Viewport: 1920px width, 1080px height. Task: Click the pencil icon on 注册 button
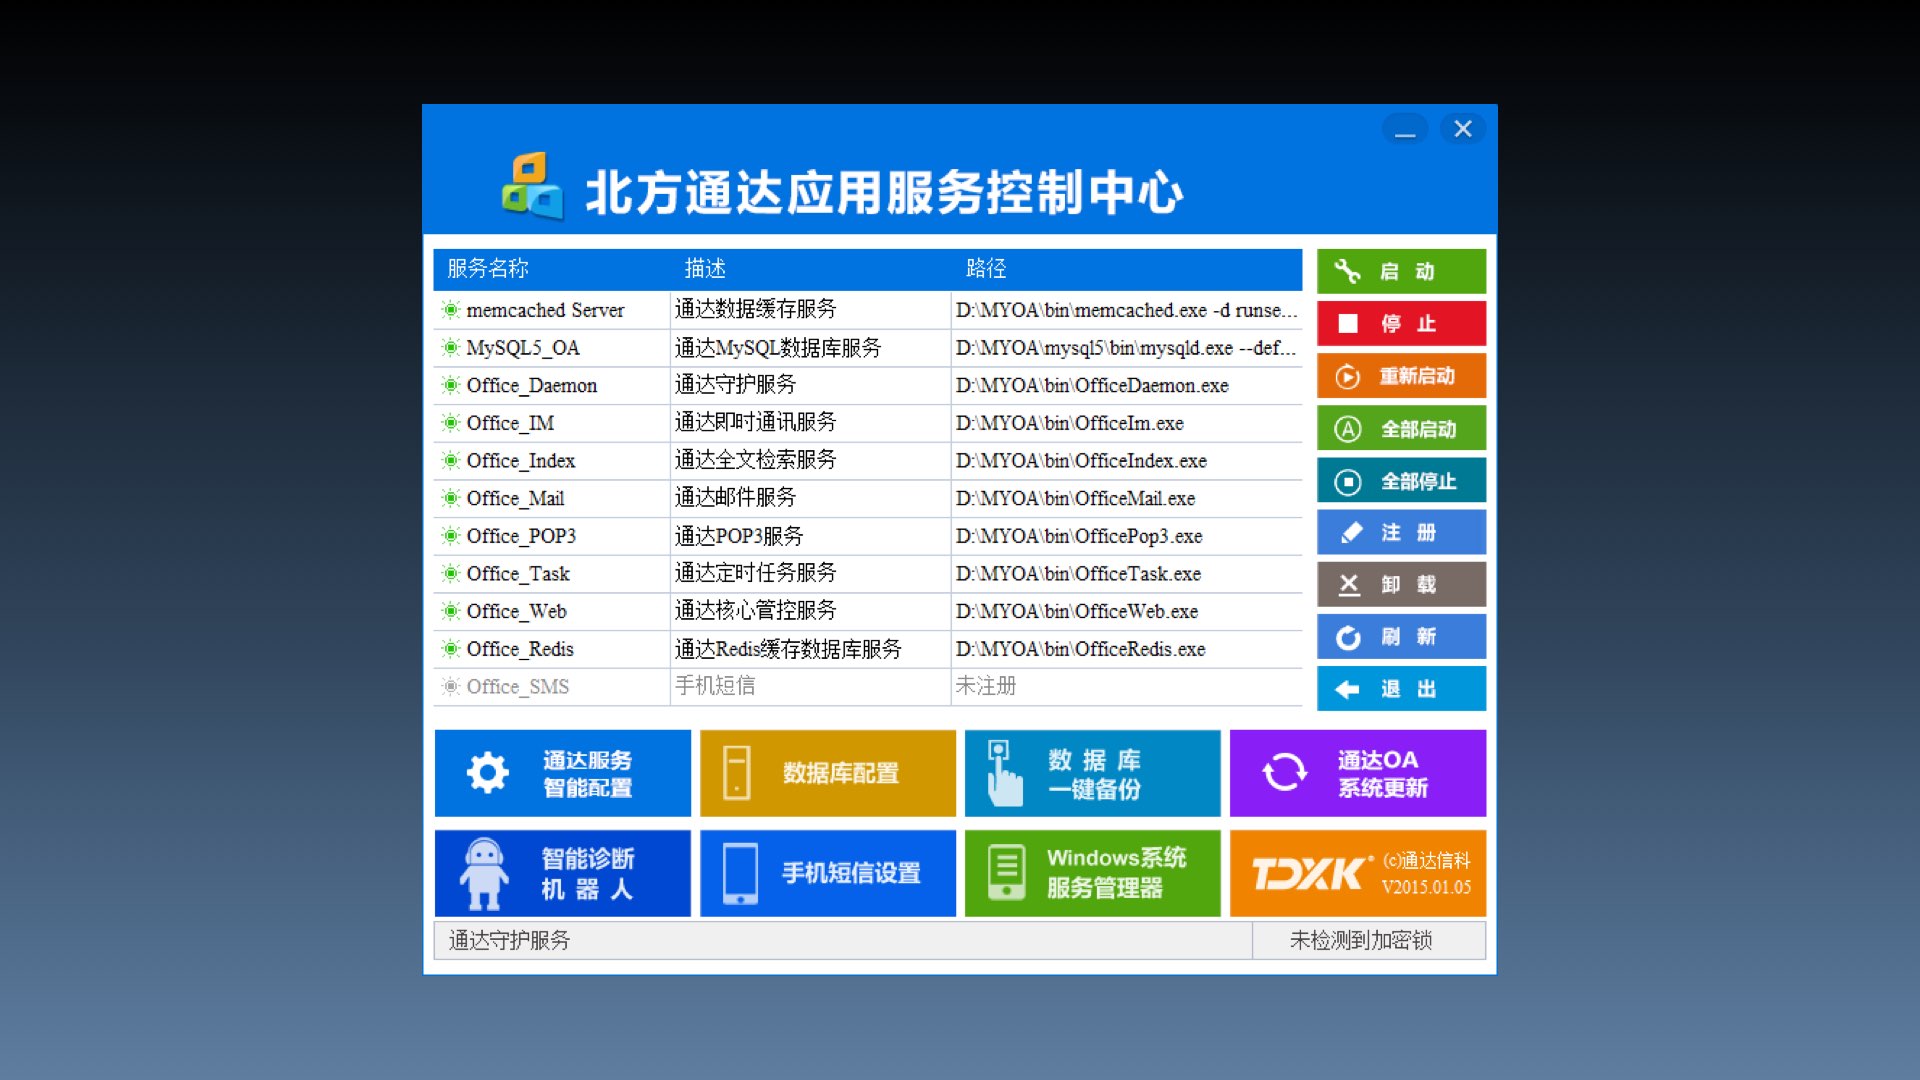[x=1351, y=533]
